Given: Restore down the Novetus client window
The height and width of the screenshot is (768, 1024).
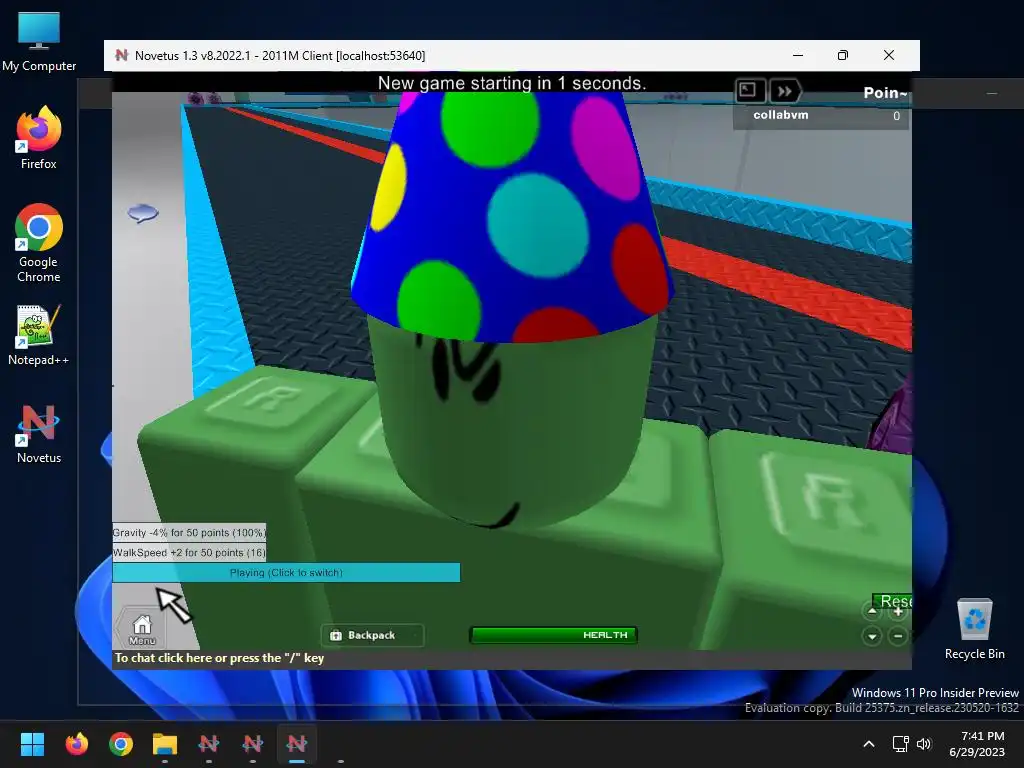Looking at the screenshot, I should click(842, 56).
